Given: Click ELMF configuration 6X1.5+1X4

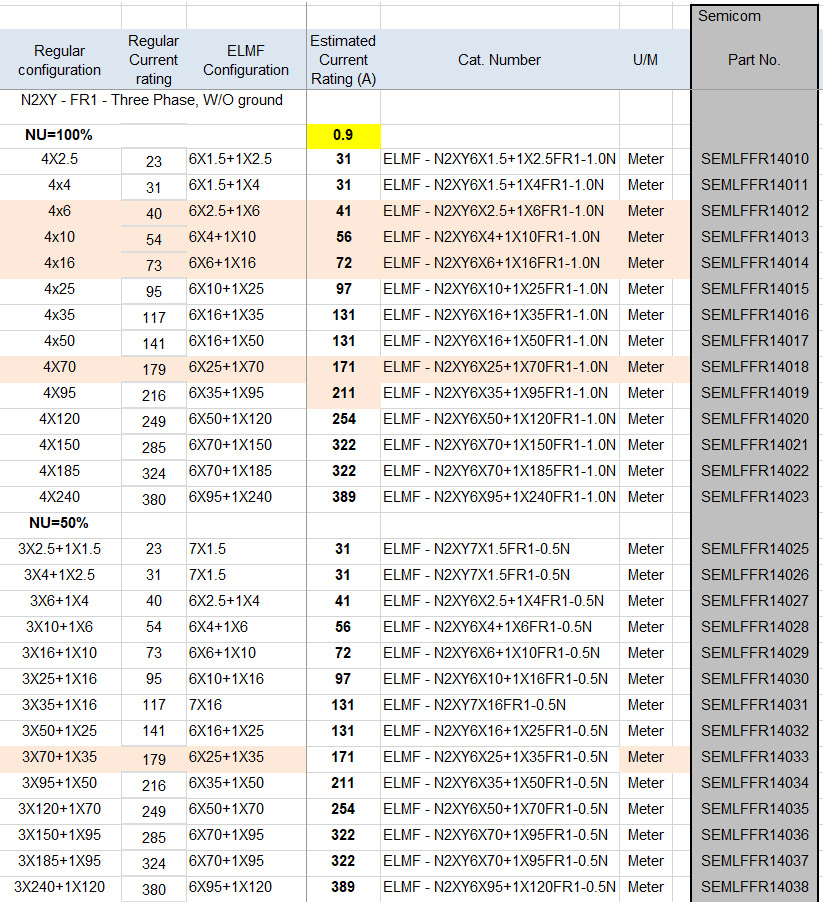Looking at the screenshot, I should pyautogui.click(x=224, y=185).
